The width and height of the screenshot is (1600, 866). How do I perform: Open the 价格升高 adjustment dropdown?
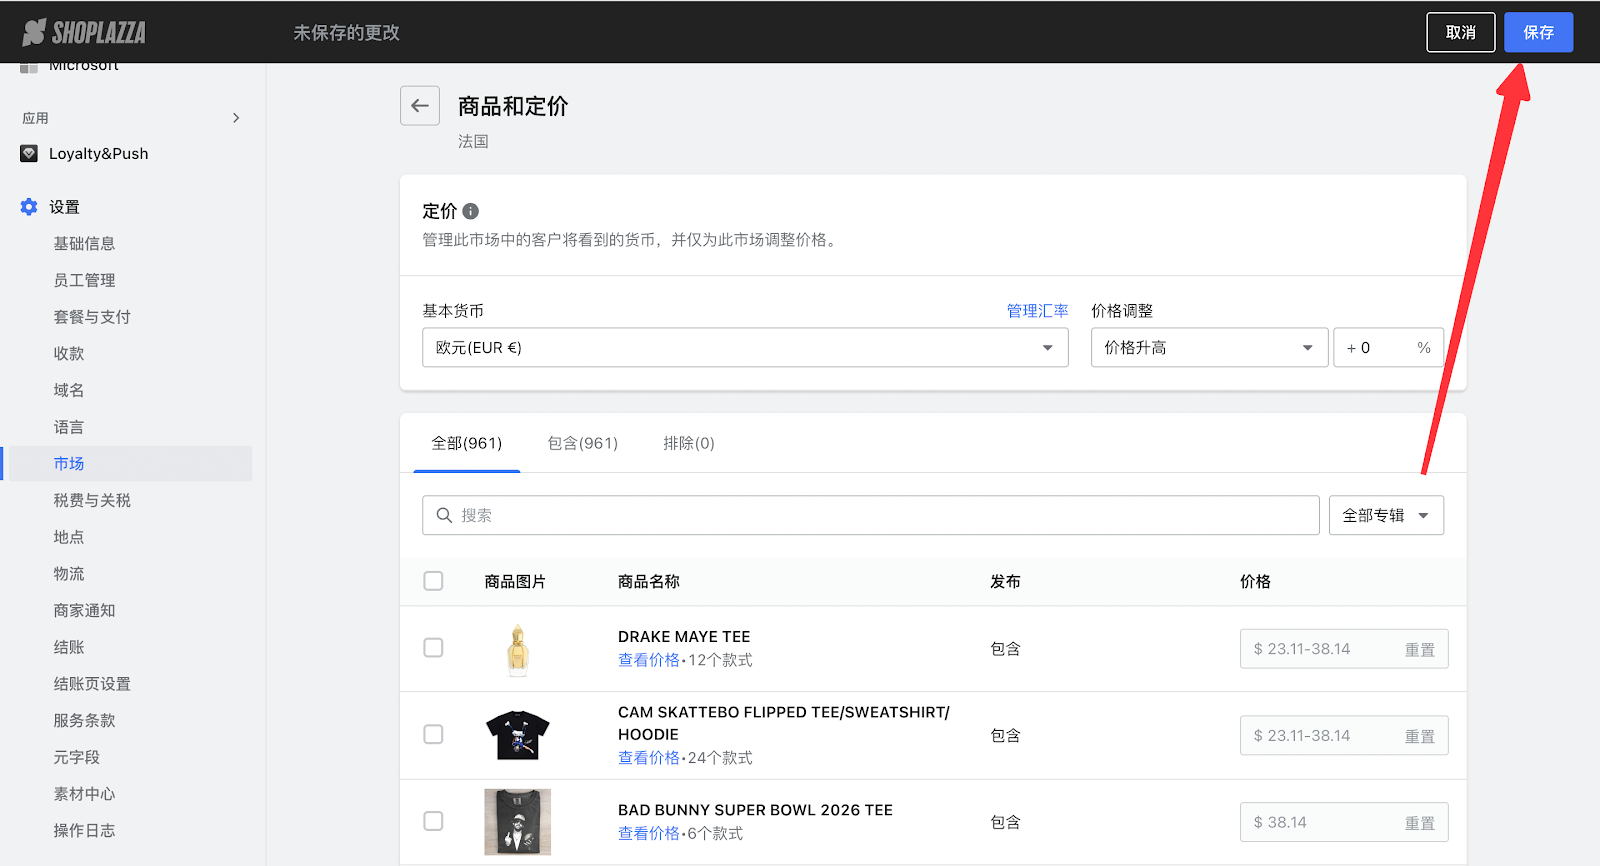(1208, 348)
